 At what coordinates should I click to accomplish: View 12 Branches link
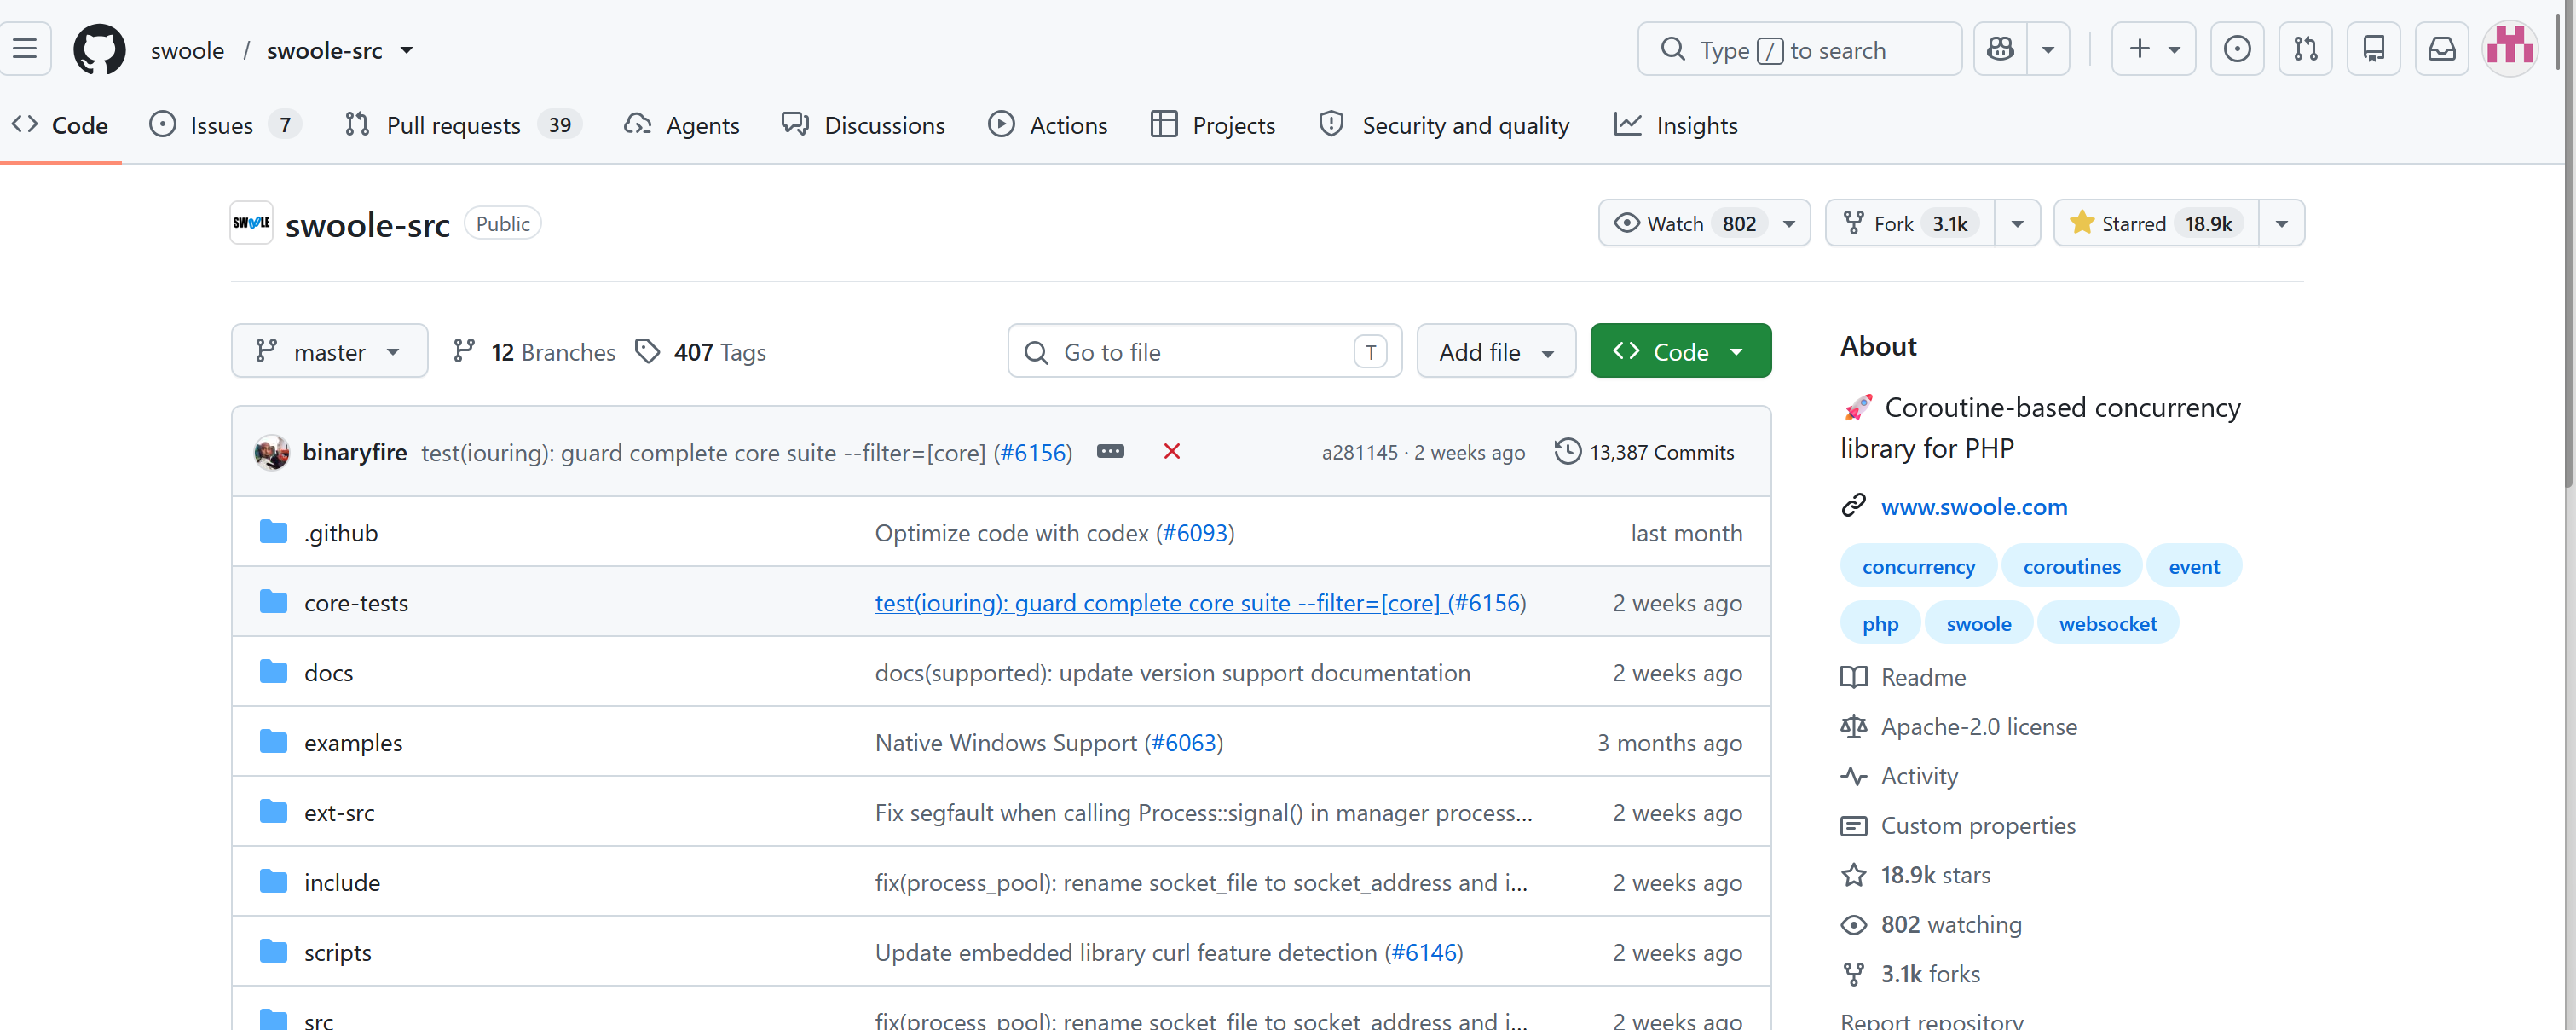(534, 352)
